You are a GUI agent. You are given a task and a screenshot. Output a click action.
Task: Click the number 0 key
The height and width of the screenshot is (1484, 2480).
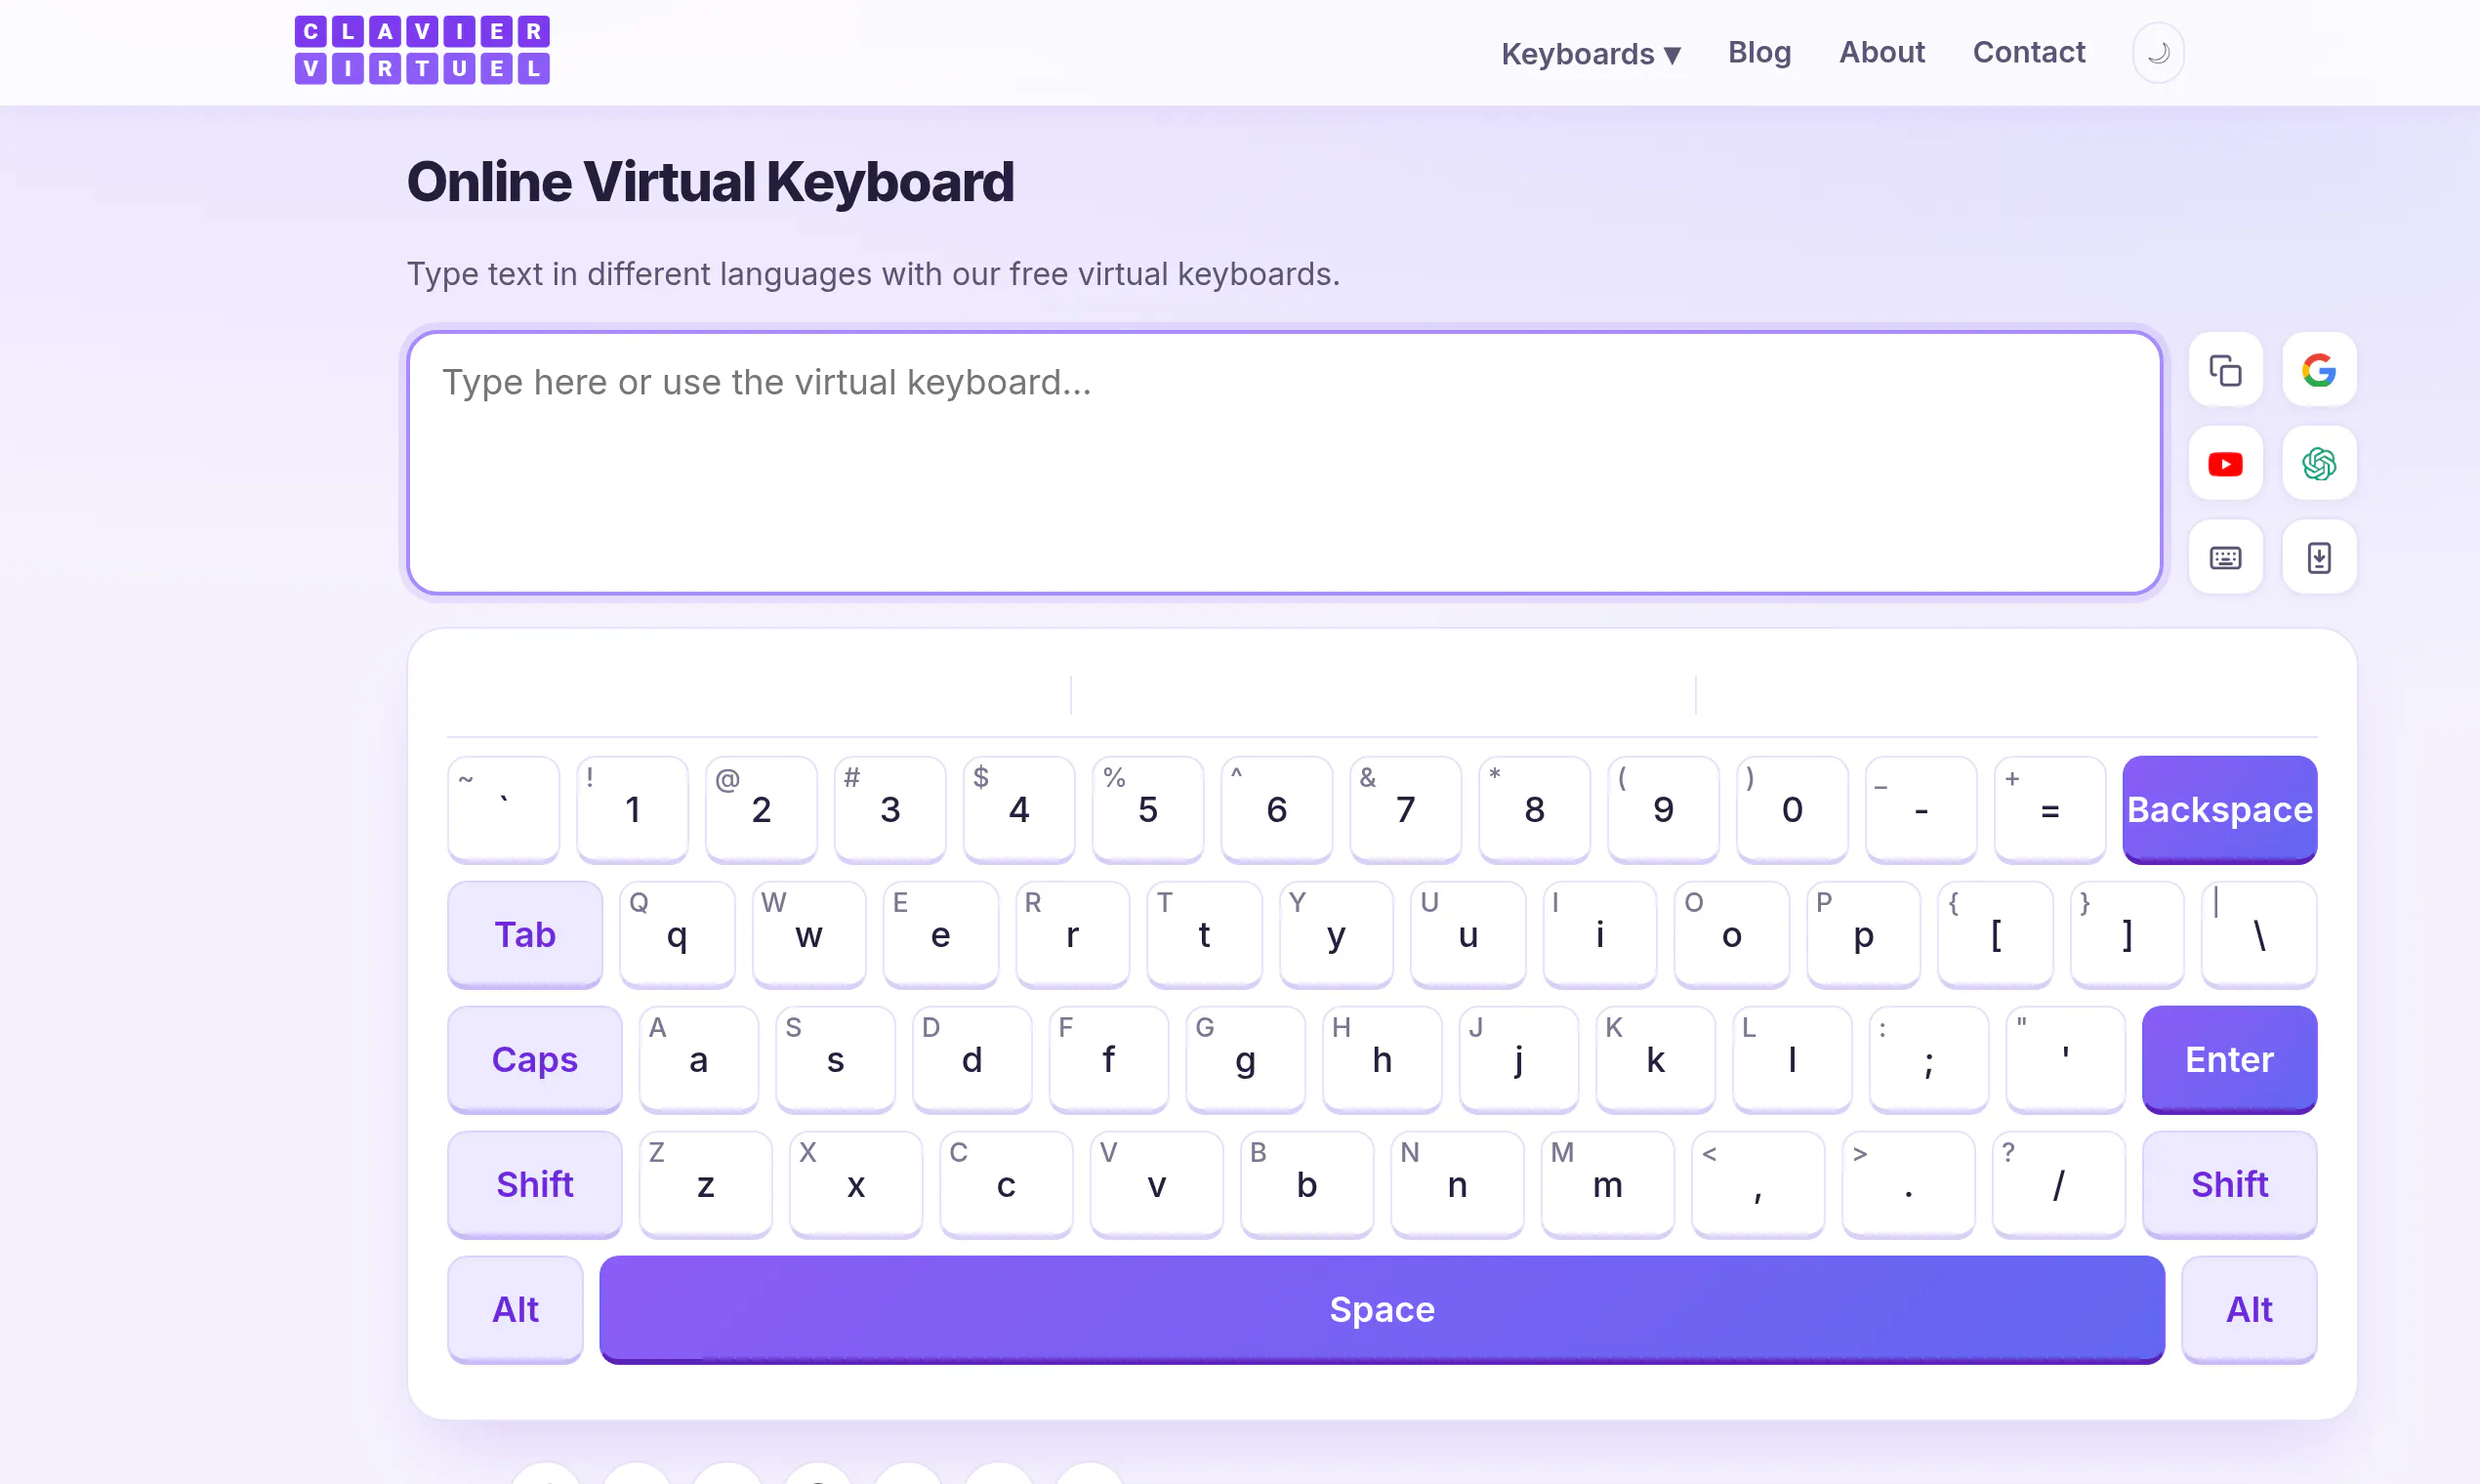pyautogui.click(x=1791, y=810)
